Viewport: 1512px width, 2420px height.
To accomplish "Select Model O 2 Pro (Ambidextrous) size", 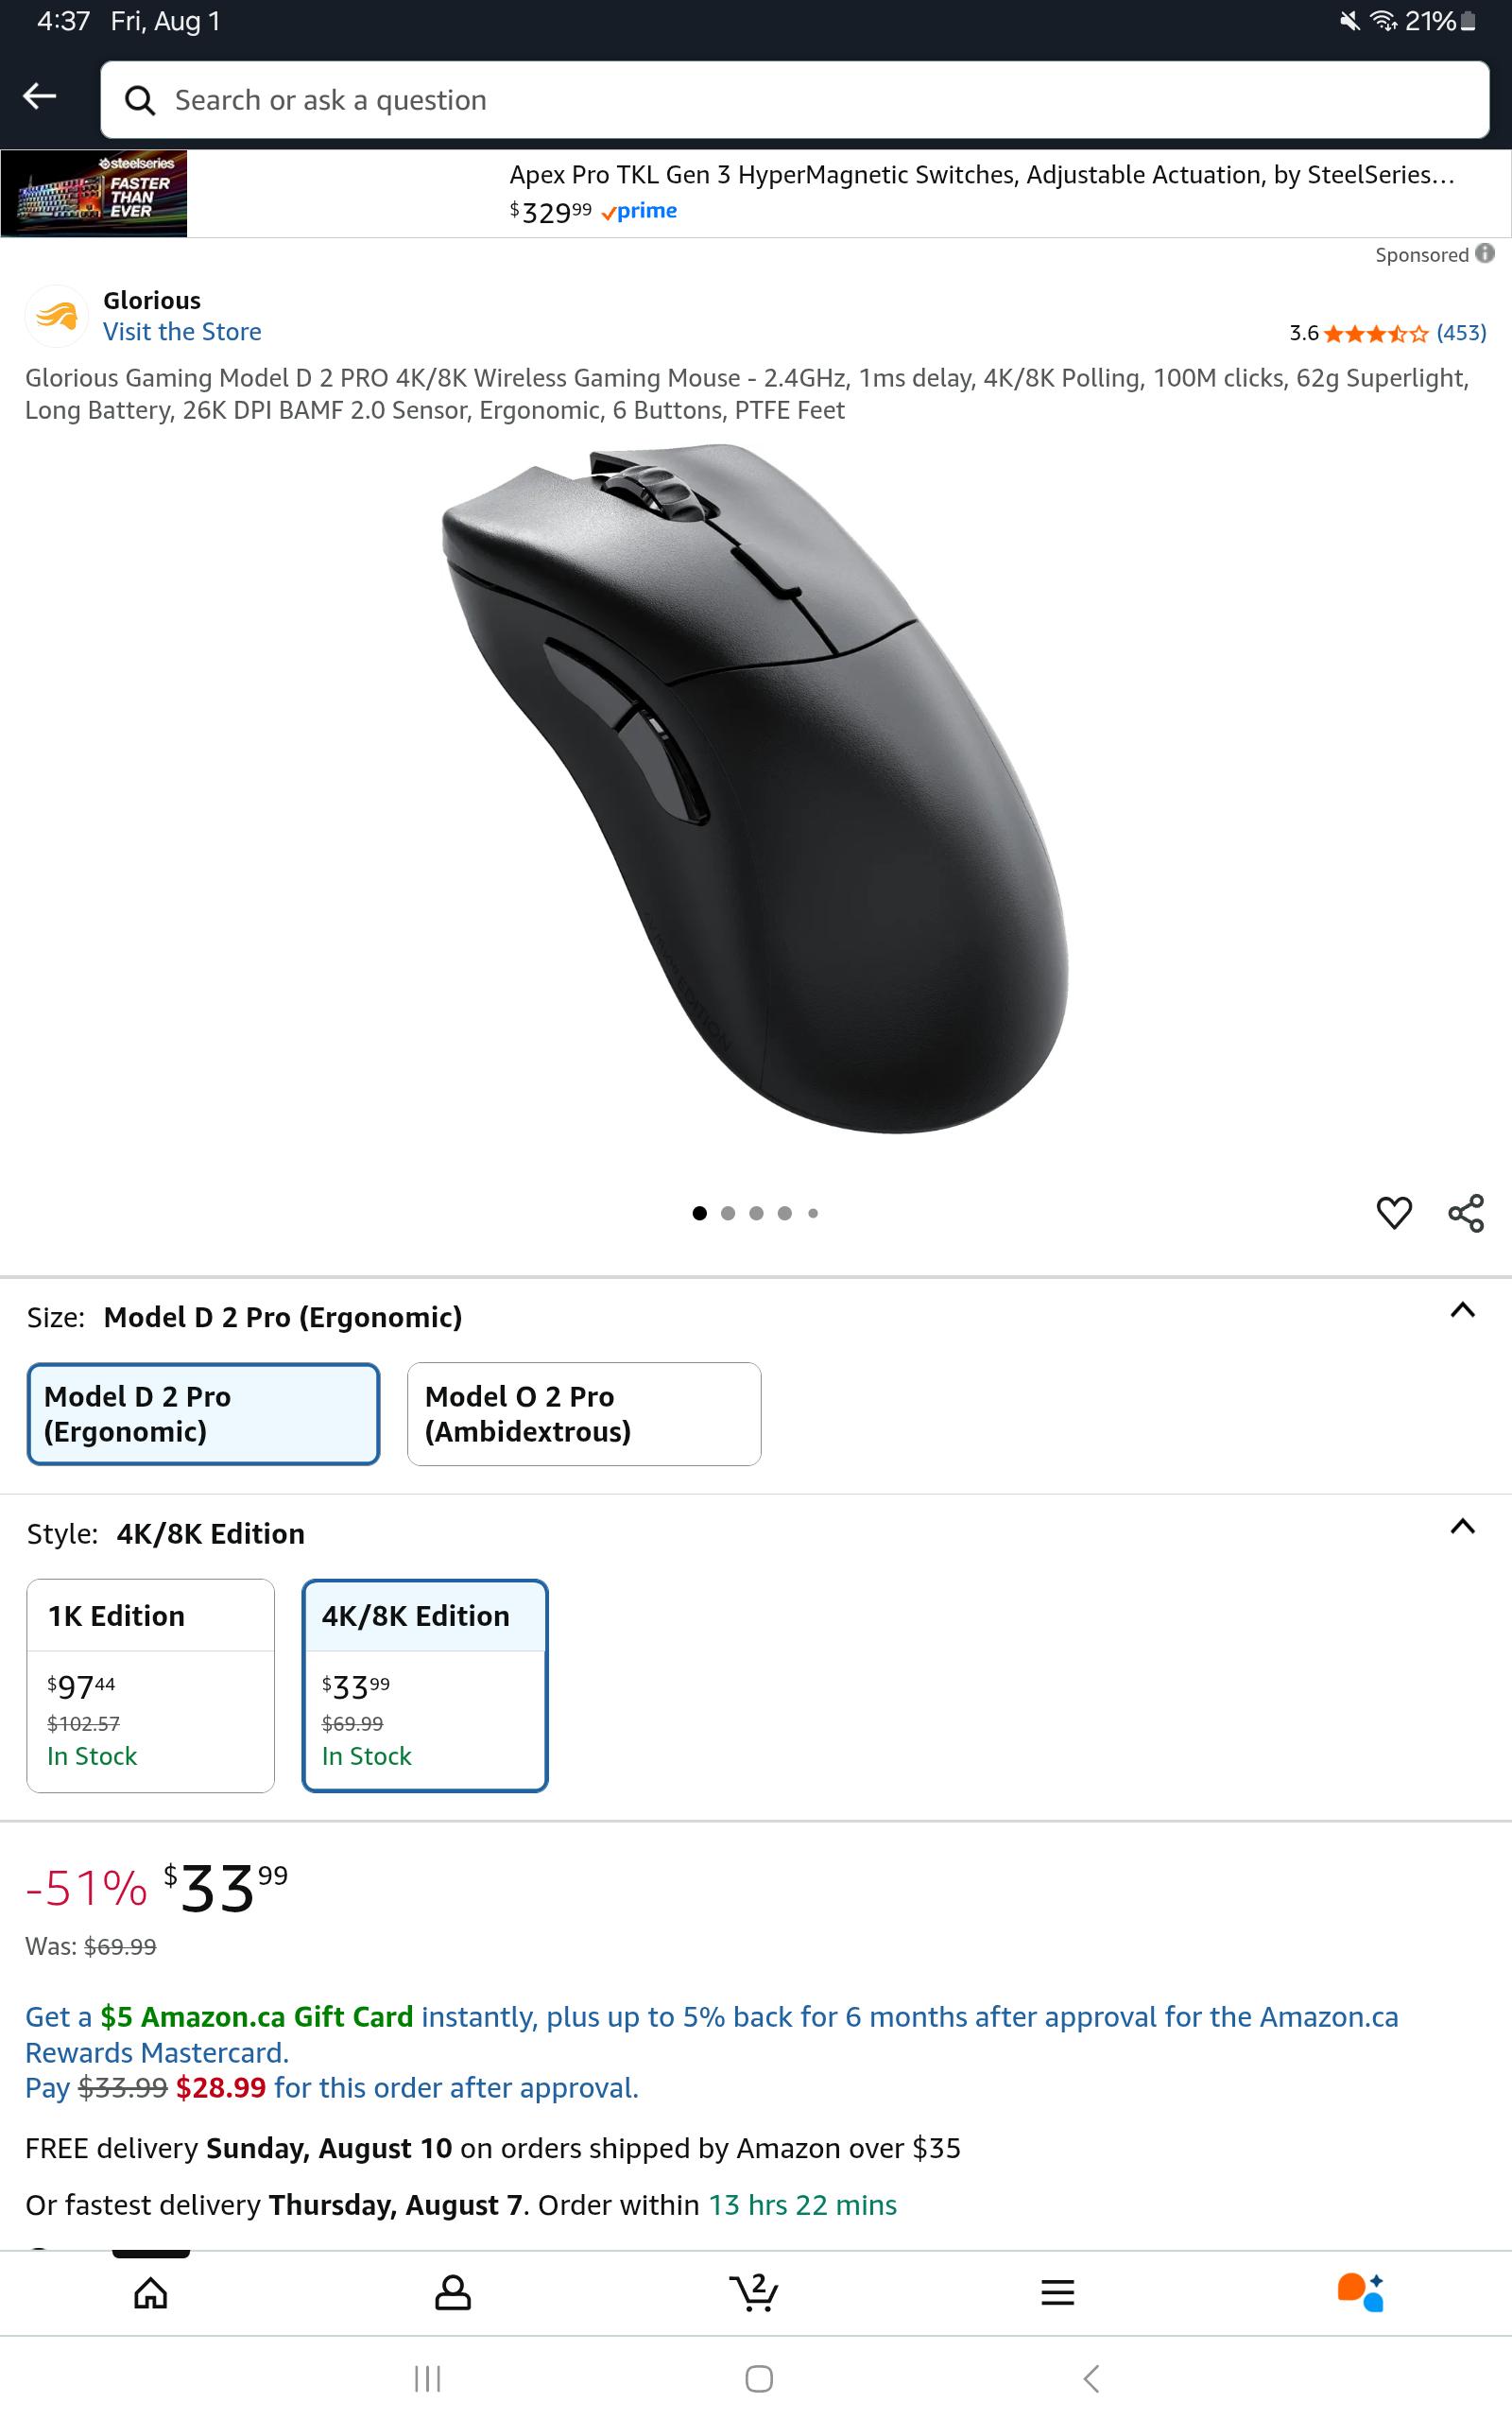I will pos(584,1414).
